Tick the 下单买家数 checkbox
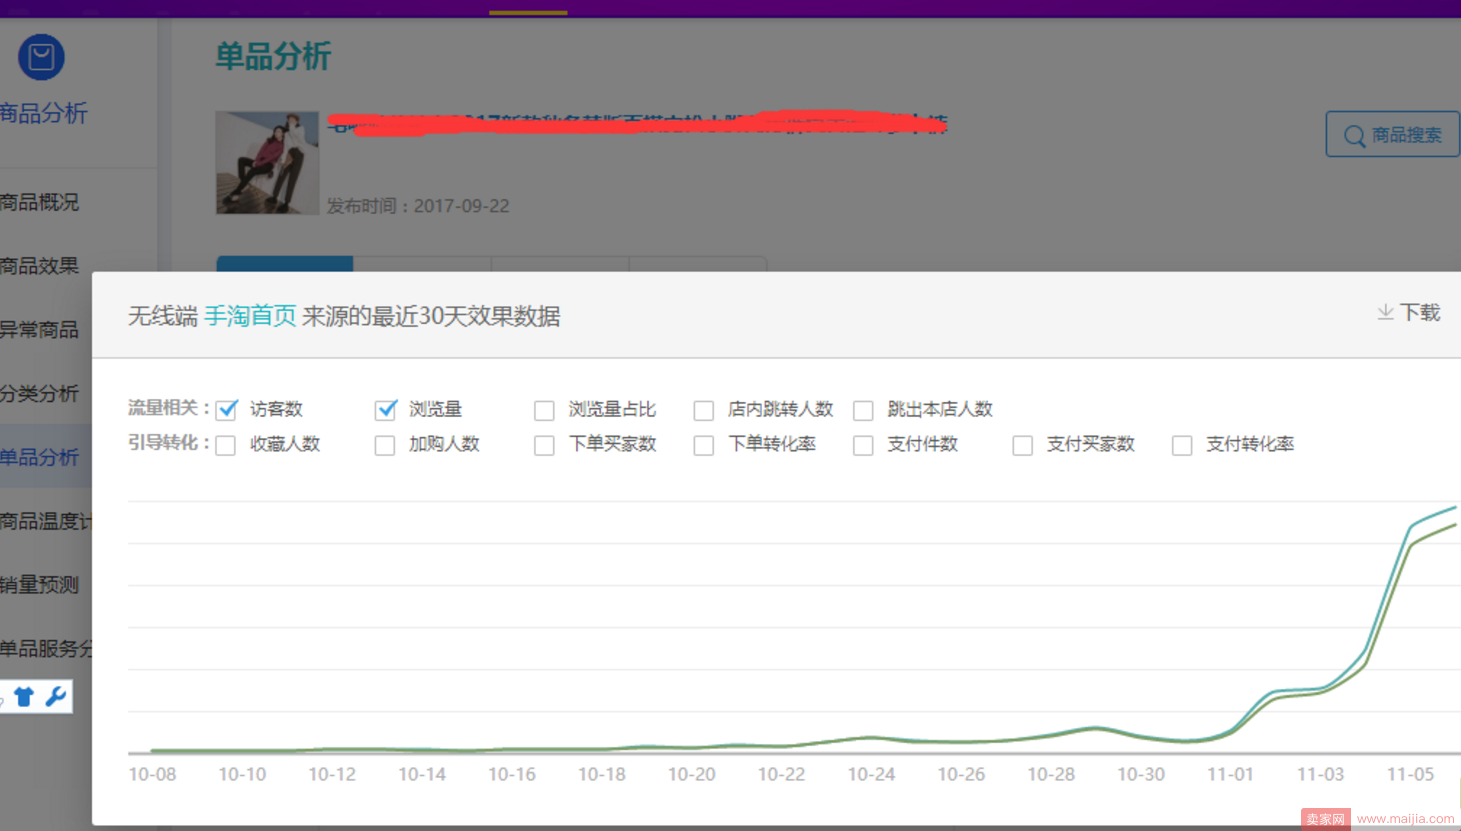The height and width of the screenshot is (831, 1461). tap(544, 445)
